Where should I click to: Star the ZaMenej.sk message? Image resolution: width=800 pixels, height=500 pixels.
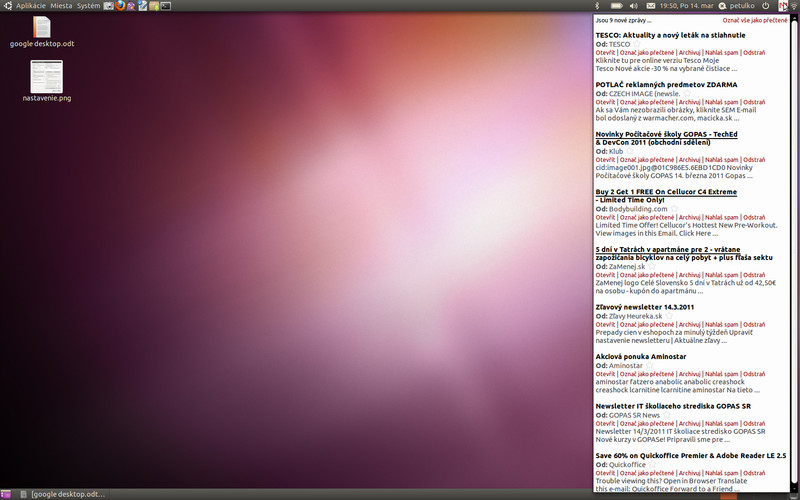[x=652, y=266]
